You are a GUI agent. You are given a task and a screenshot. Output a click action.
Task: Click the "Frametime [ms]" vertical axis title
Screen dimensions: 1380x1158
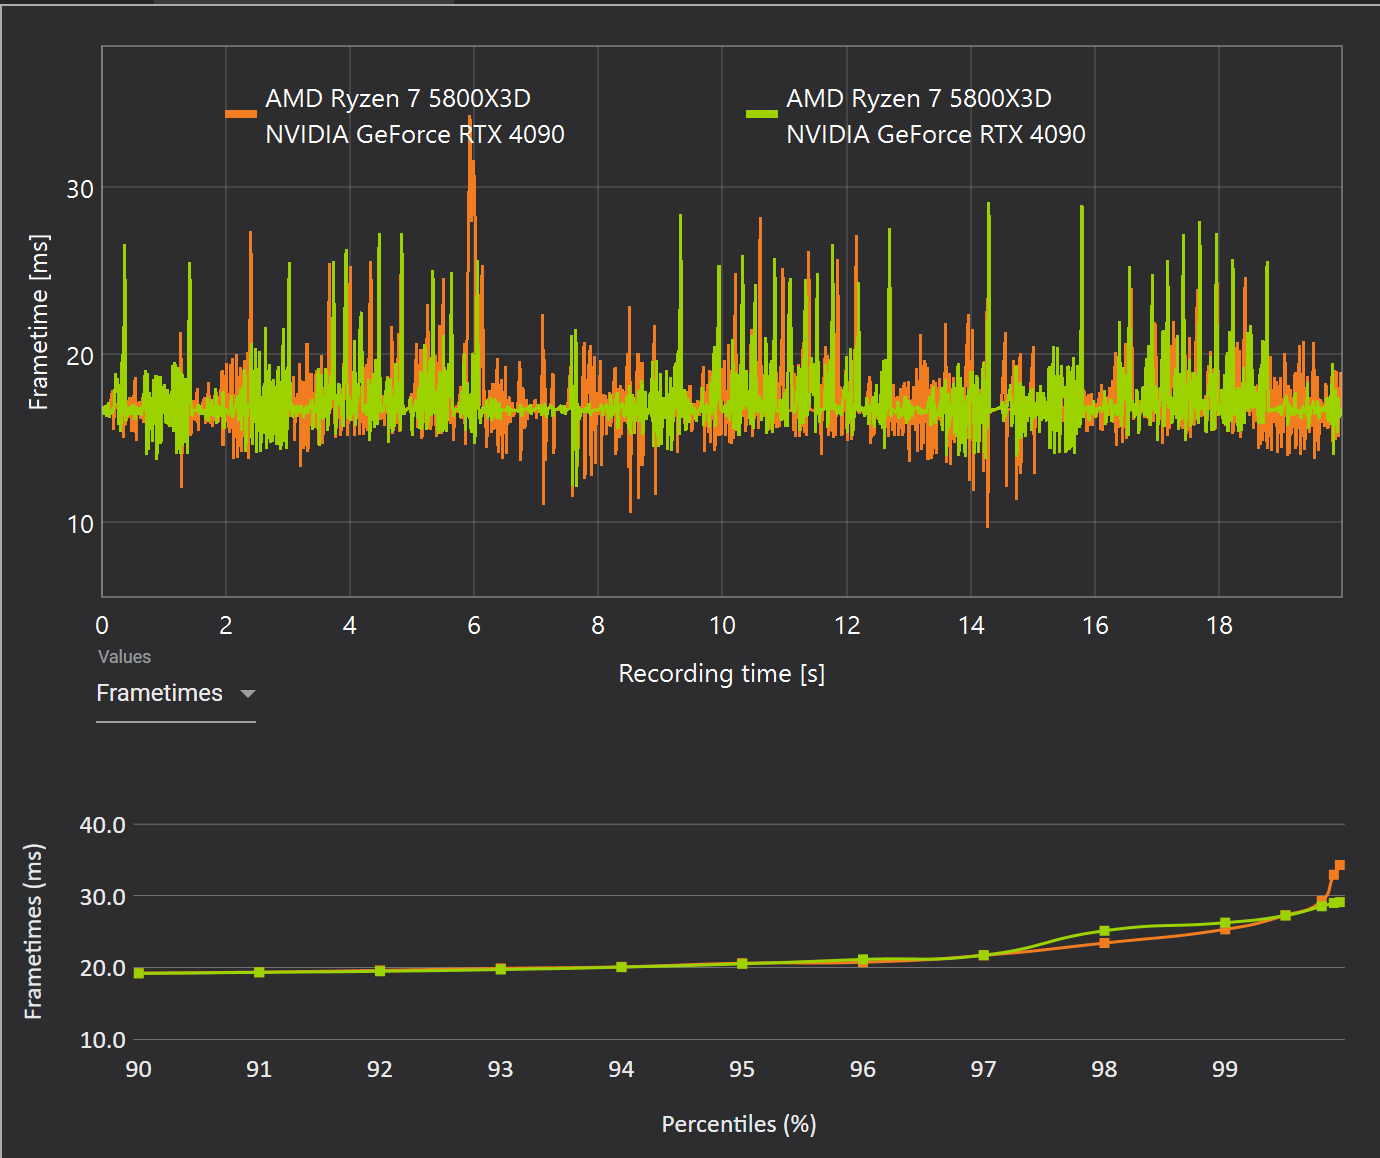click(38, 322)
